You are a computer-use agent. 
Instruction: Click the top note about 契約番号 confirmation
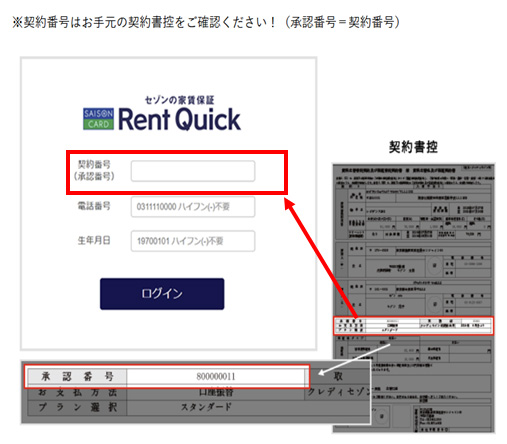(x=206, y=23)
